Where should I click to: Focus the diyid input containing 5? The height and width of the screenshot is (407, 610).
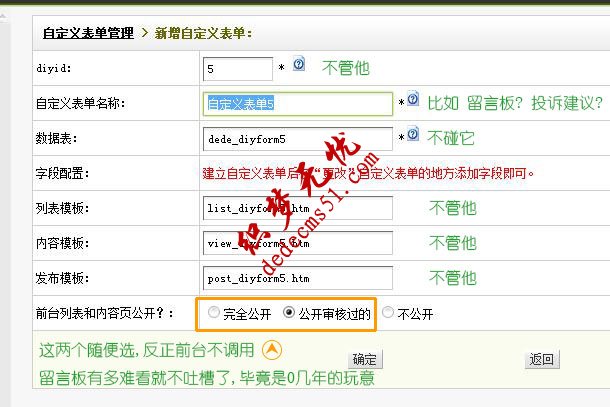point(238,69)
